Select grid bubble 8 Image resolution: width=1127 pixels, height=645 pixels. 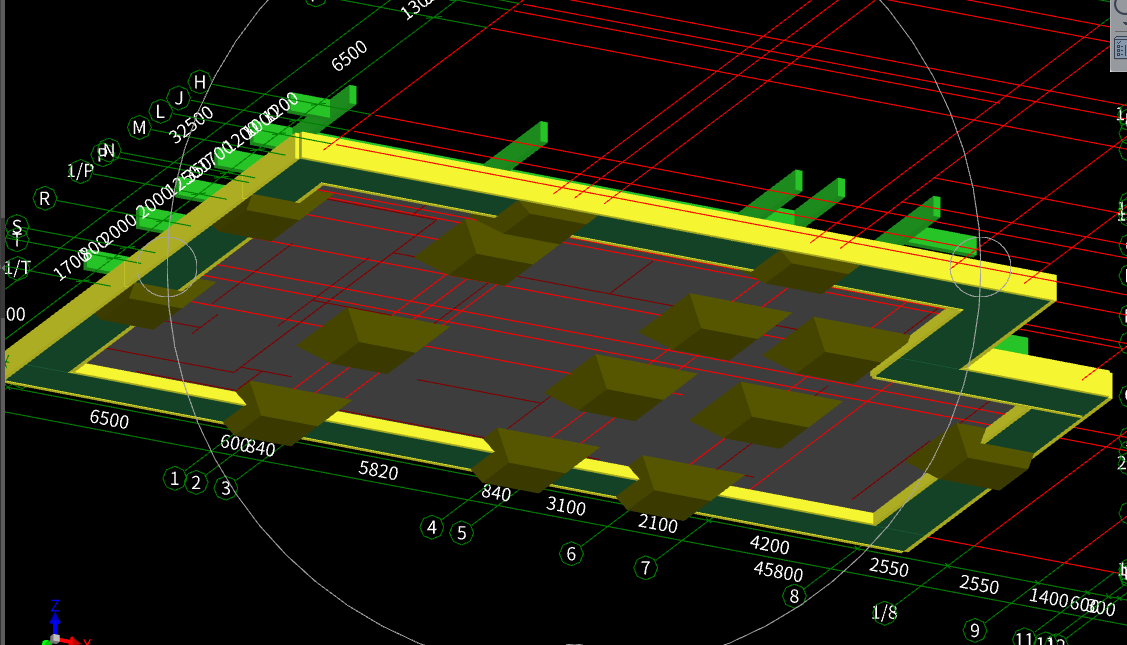[x=794, y=596]
